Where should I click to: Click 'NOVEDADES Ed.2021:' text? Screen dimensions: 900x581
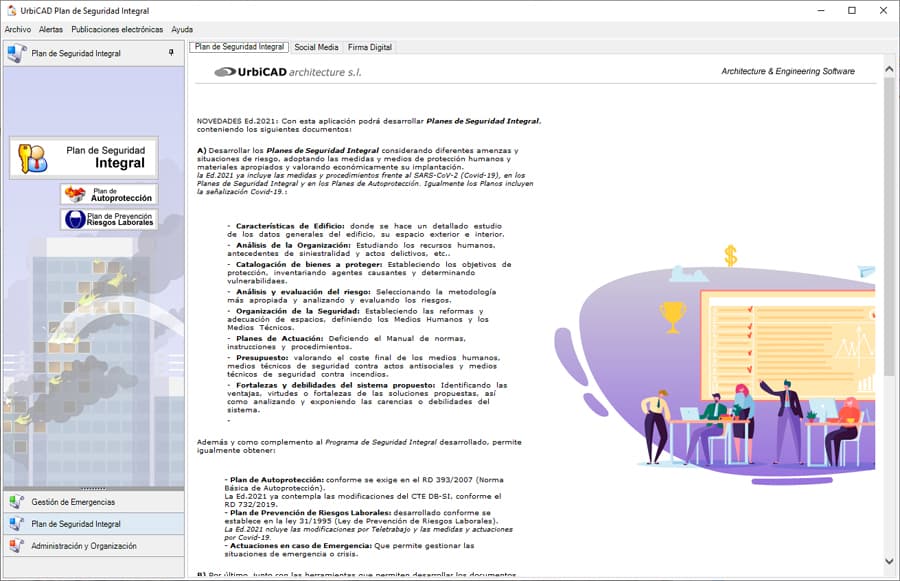[238, 121]
